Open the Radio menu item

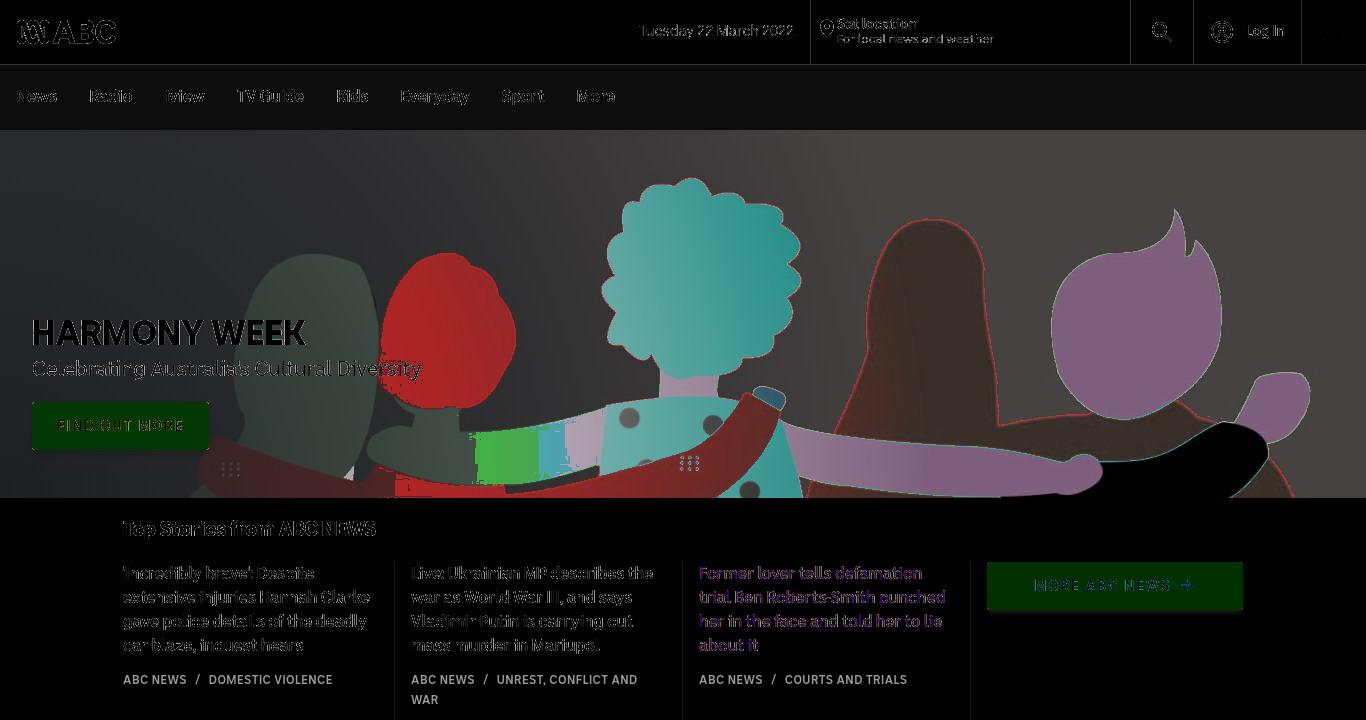[111, 96]
